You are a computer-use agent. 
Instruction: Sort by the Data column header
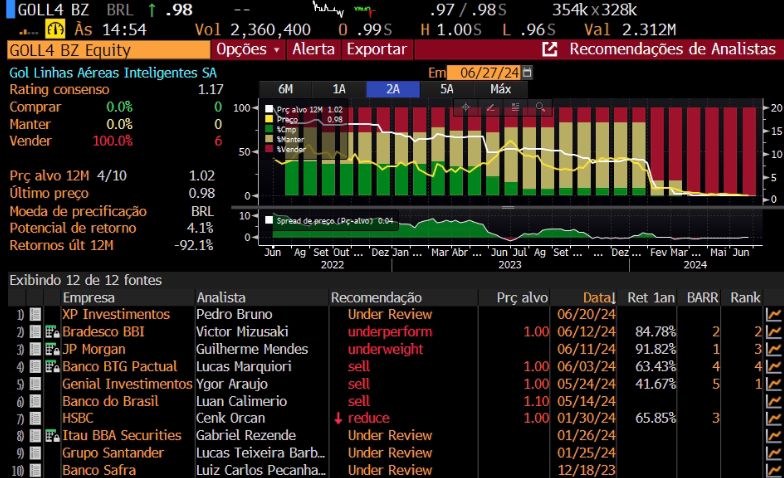[598, 297]
